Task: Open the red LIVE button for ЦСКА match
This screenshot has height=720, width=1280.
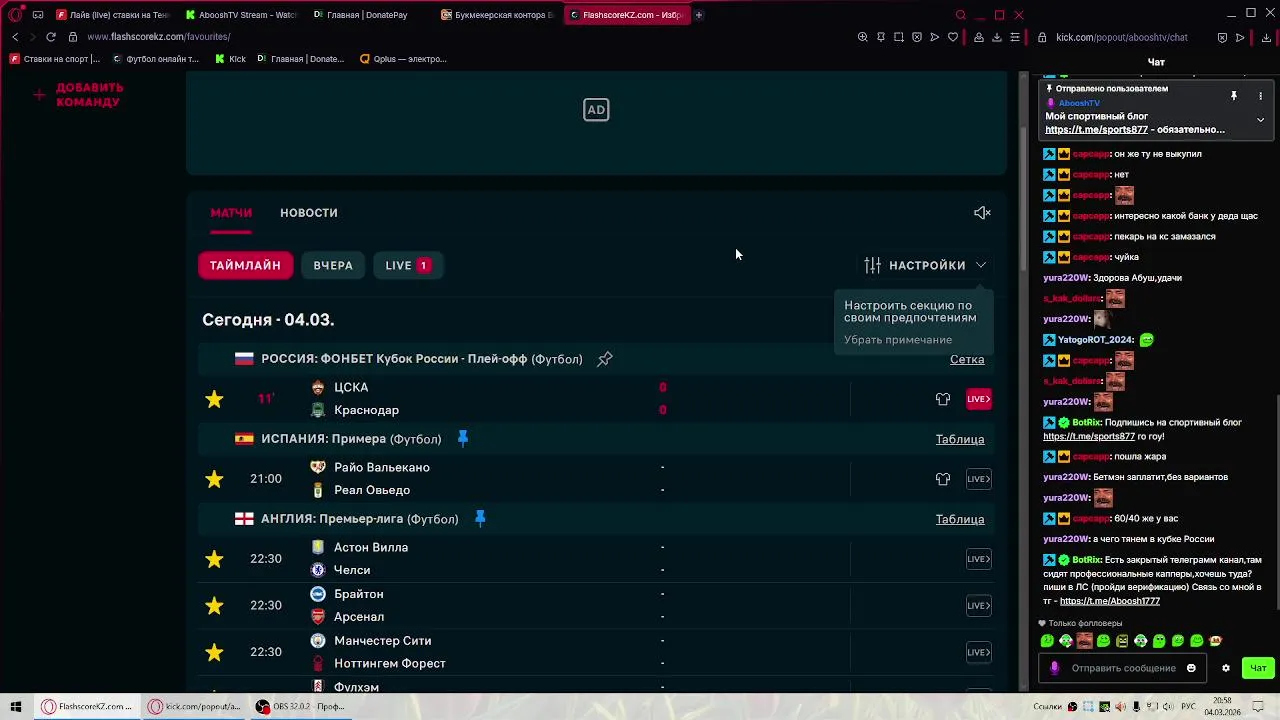Action: (x=978, y=399)
